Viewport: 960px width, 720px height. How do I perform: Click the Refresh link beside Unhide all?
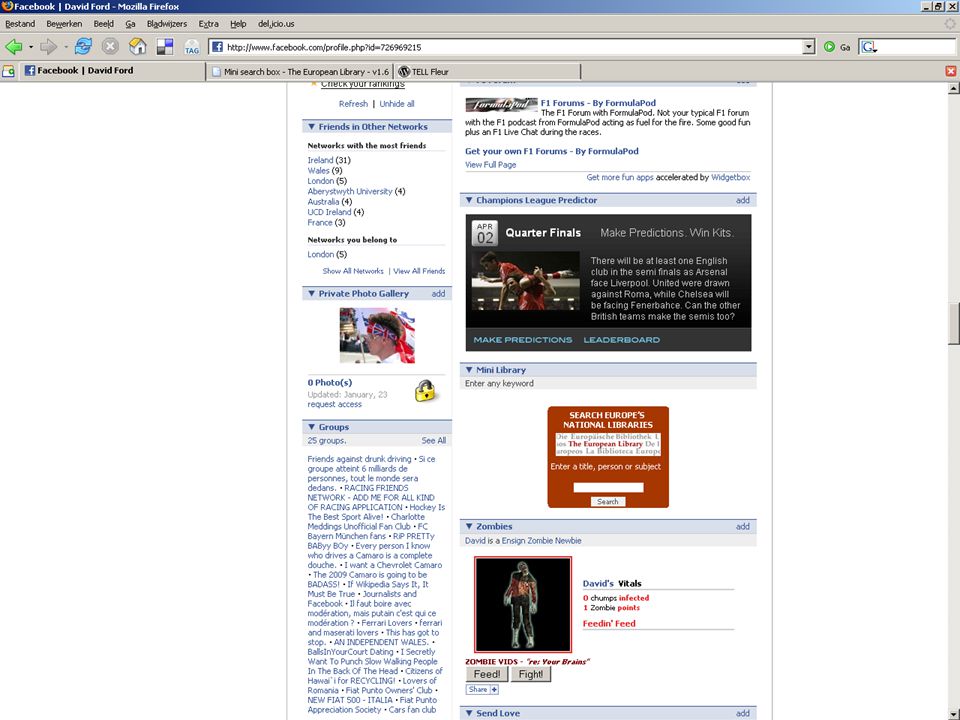(x=353, y=104)
